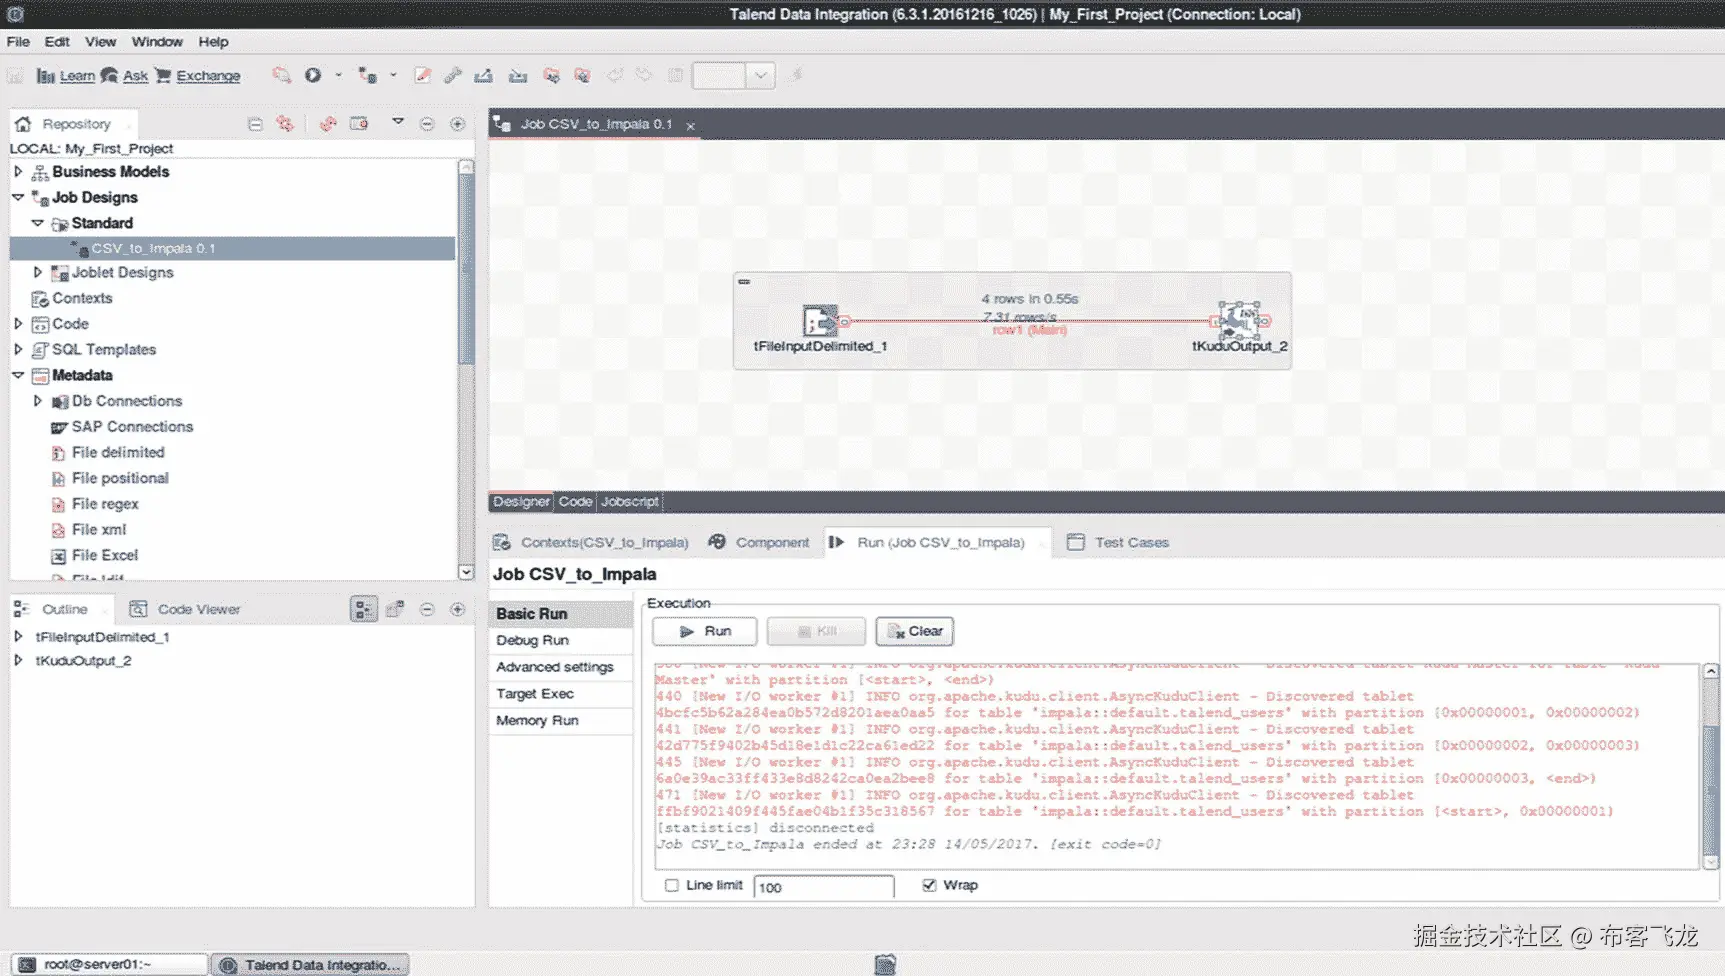Select the tKuduOutput_2 component on canvas
This screenshot has width=1725, height=976.
pos(1239,321)
